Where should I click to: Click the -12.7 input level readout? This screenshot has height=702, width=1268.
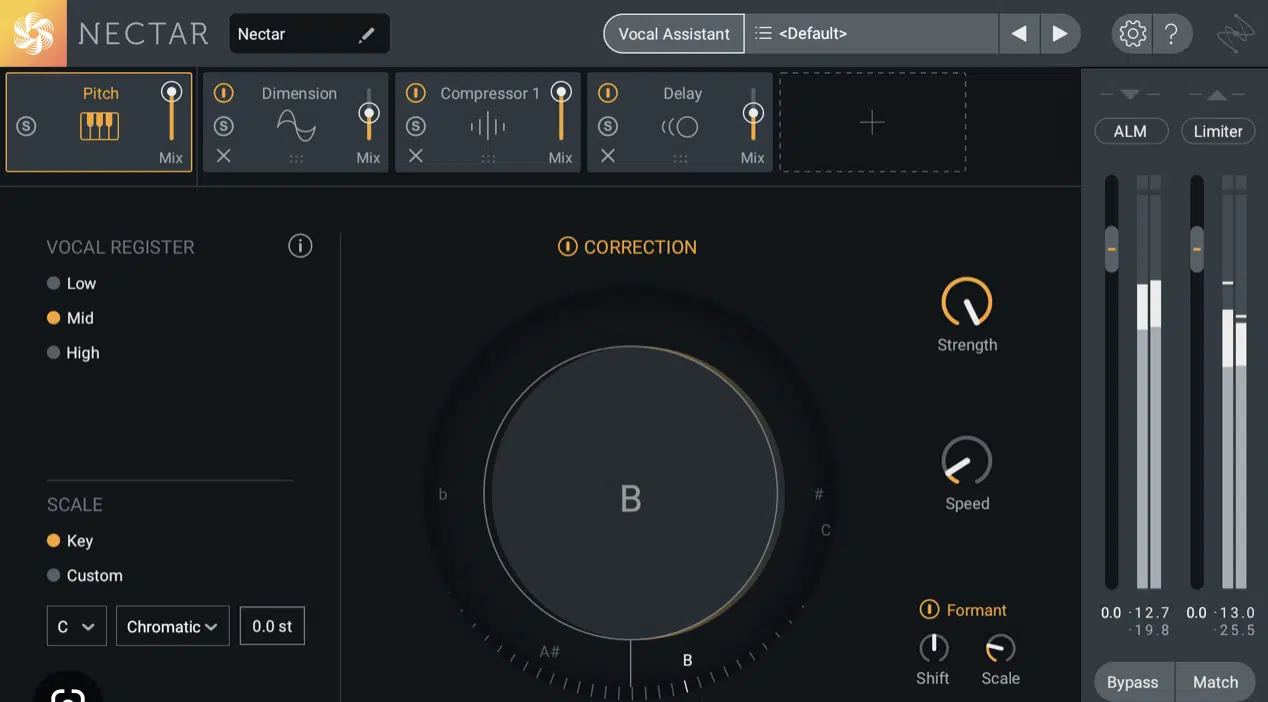tap(1148, 613)
